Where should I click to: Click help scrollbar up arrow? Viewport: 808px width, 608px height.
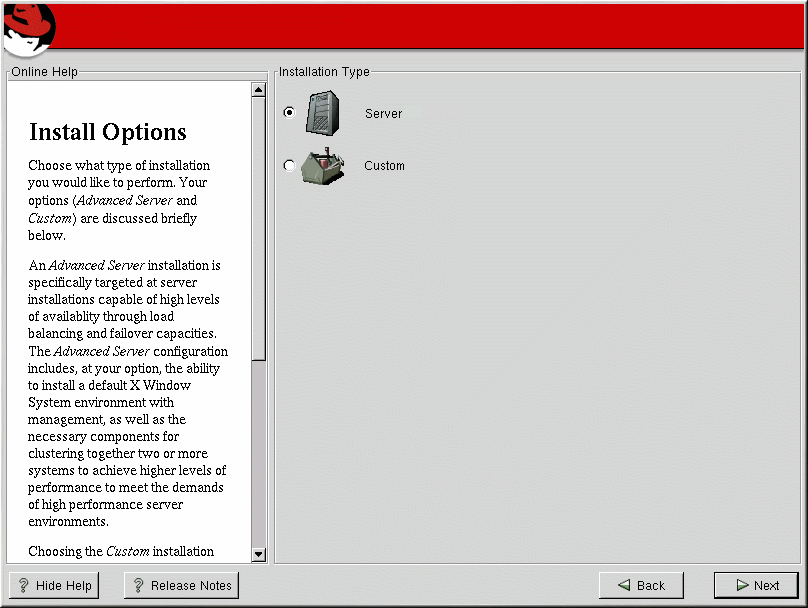click(x=259, y=90)
